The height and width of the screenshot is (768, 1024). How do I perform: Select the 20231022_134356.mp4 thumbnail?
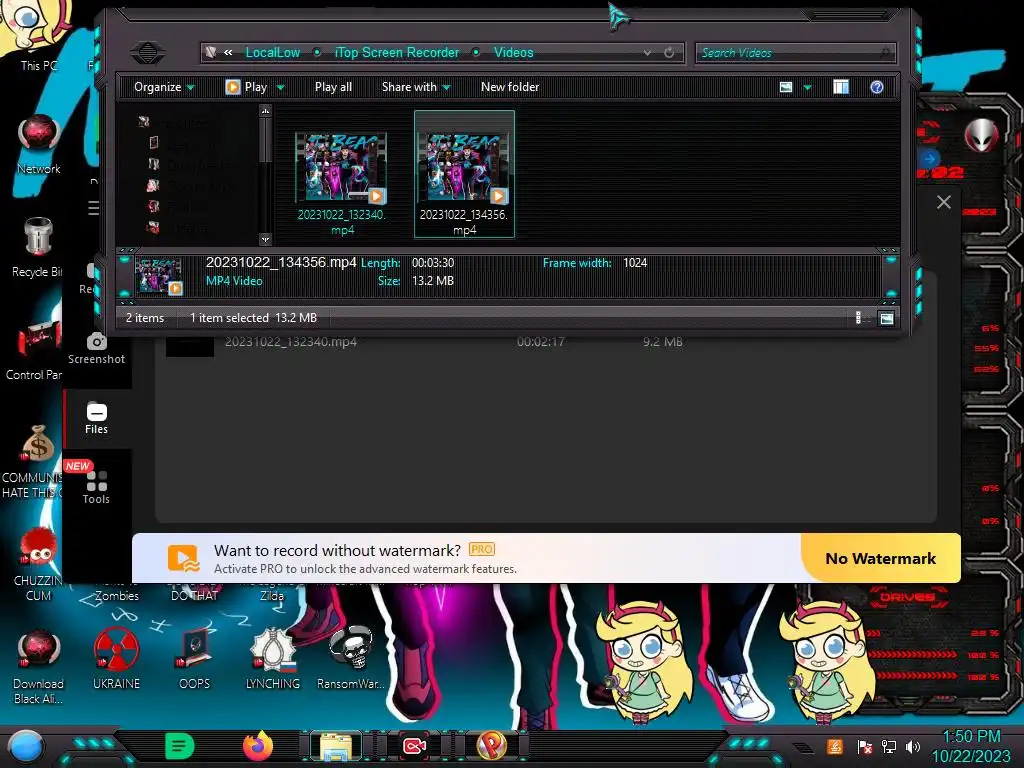464,174
